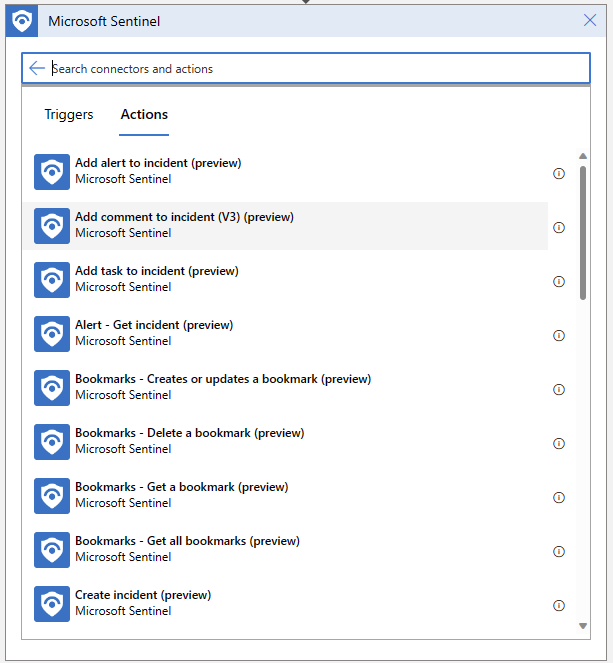Show info for Create incident

[x=559, y=605]
